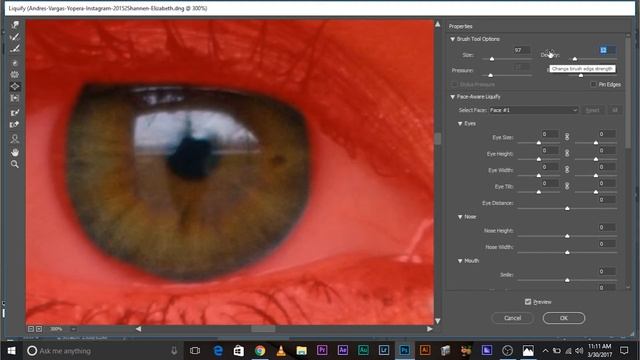This screenshot has width=640, height=360.
Task: Open Google Chrome from the taskbar
Action: [260, 351]
